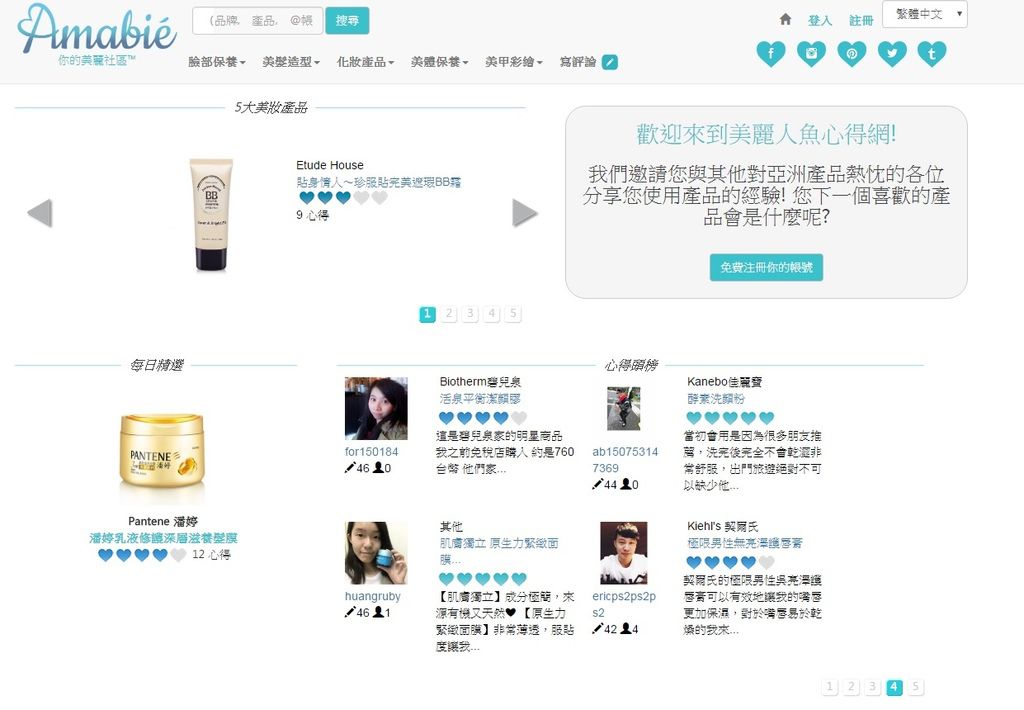Click the 登入 login link

820,20
